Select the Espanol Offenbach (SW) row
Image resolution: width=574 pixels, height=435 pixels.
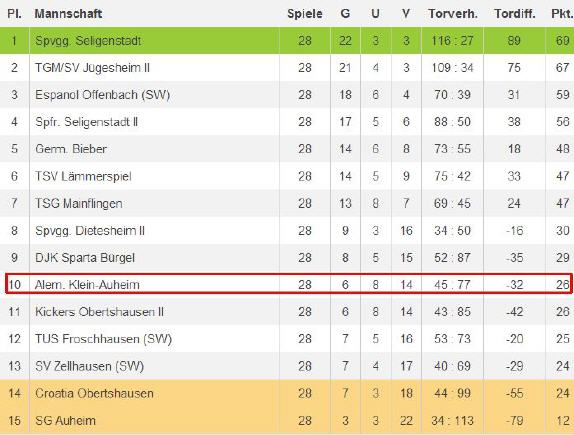287,95
